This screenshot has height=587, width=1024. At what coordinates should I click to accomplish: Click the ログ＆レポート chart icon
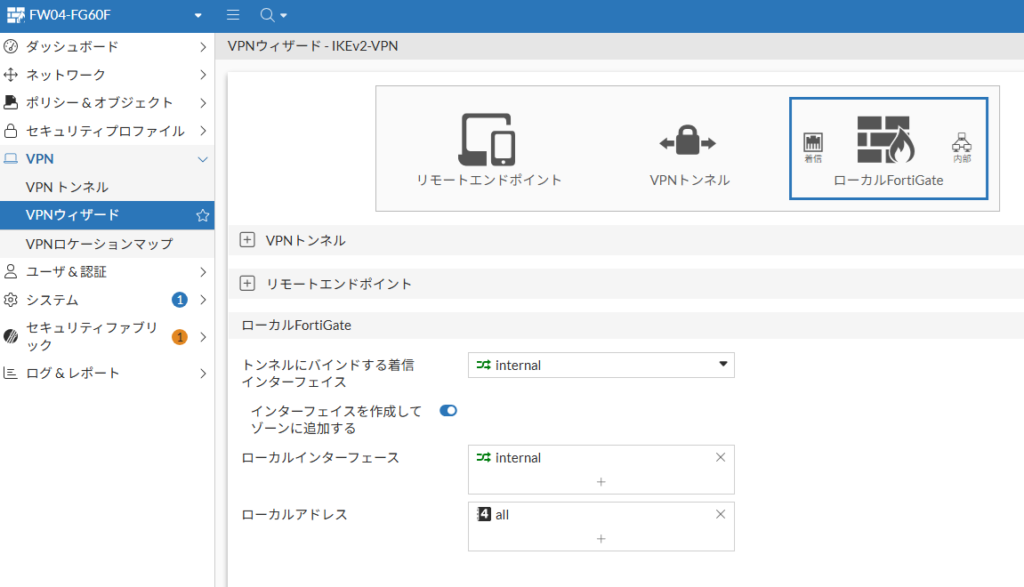(10, 373)
